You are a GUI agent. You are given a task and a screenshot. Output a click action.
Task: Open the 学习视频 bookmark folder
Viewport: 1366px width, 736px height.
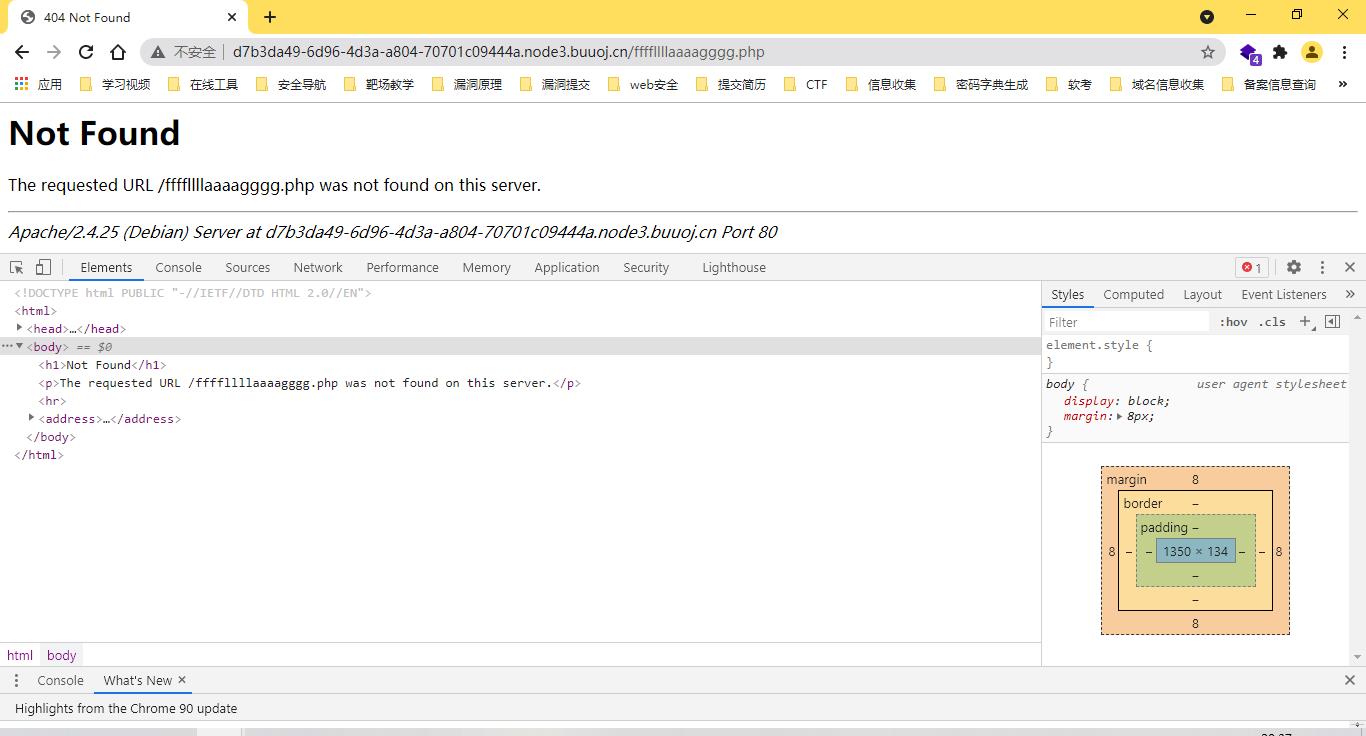115,84
